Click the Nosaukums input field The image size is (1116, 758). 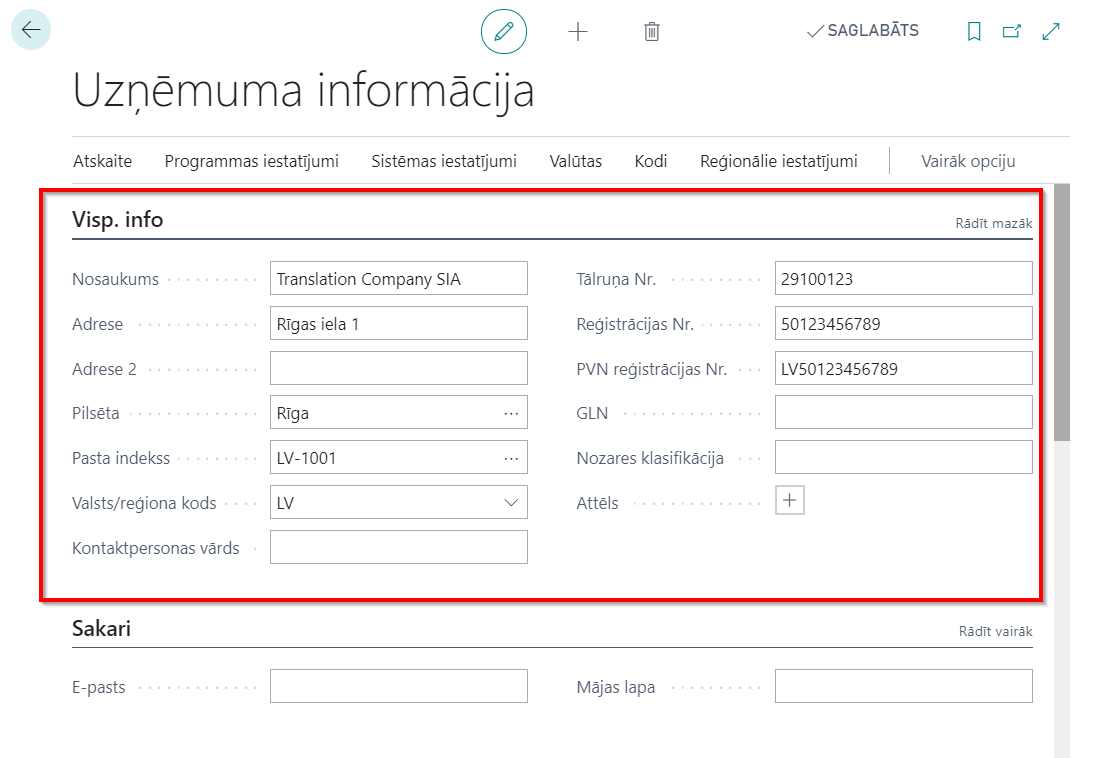pos(399,278)
